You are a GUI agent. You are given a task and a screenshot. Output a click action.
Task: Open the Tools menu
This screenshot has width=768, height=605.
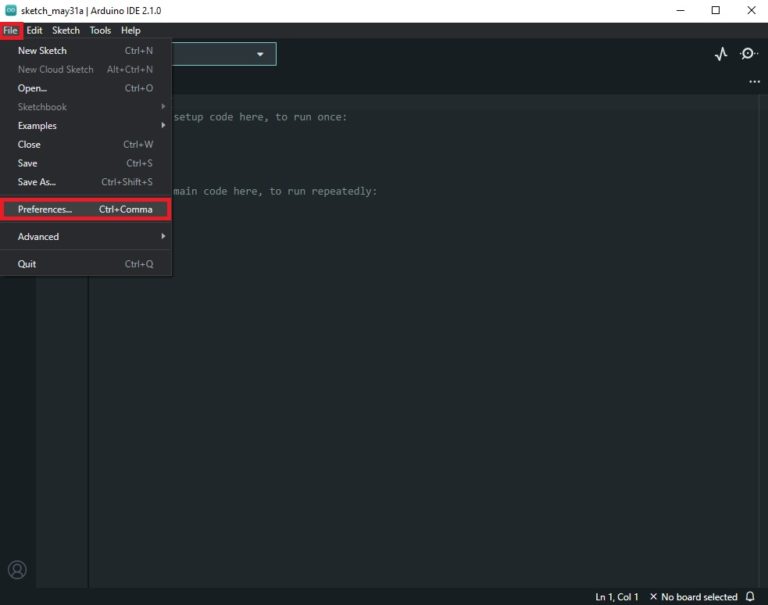[100, 31]
